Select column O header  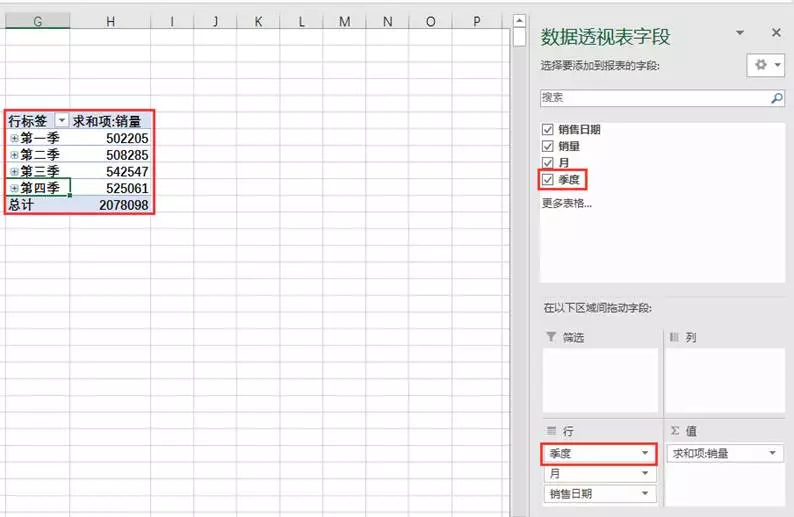tap(430, 21)
